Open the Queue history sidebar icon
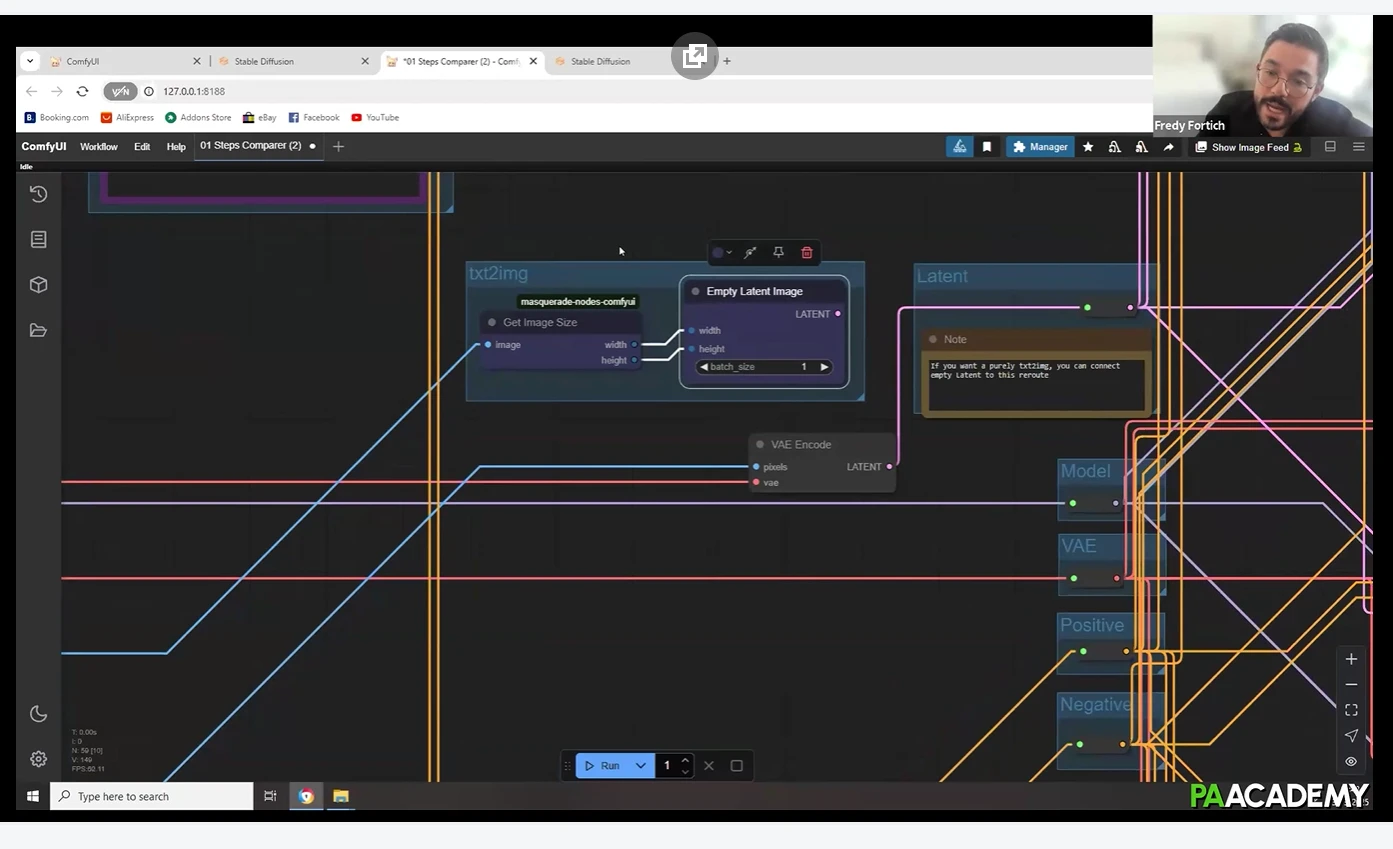 click(38, 194)
